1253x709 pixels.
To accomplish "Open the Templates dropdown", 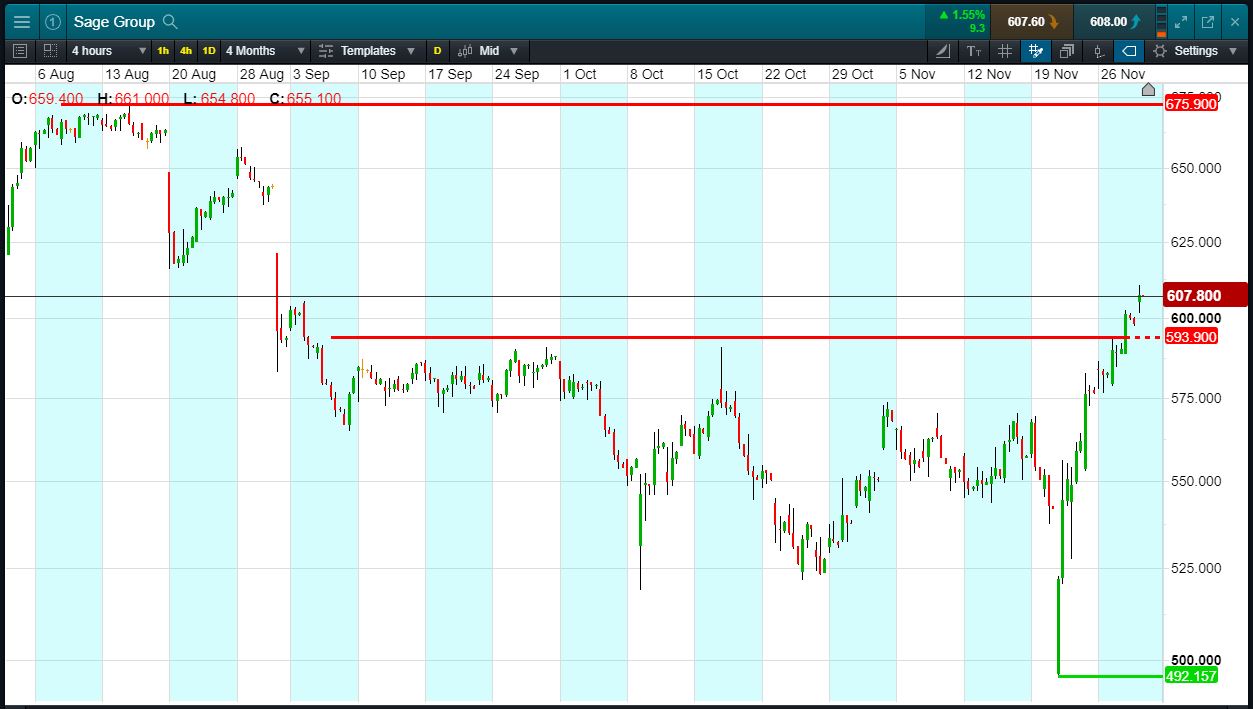I will (368, 50).
